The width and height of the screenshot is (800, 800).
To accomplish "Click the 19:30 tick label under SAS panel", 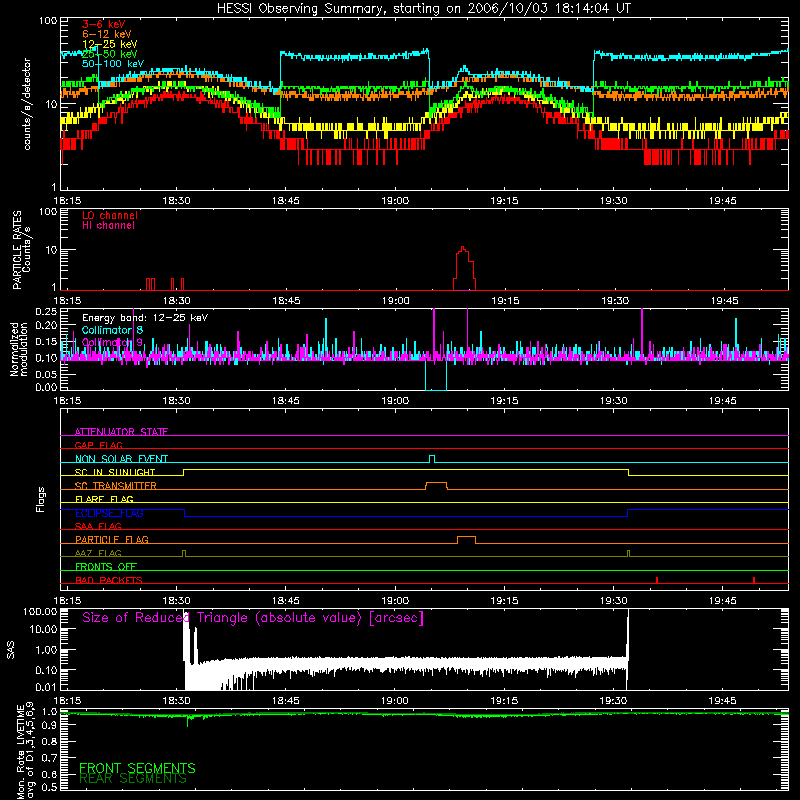I will coord(613,701).
